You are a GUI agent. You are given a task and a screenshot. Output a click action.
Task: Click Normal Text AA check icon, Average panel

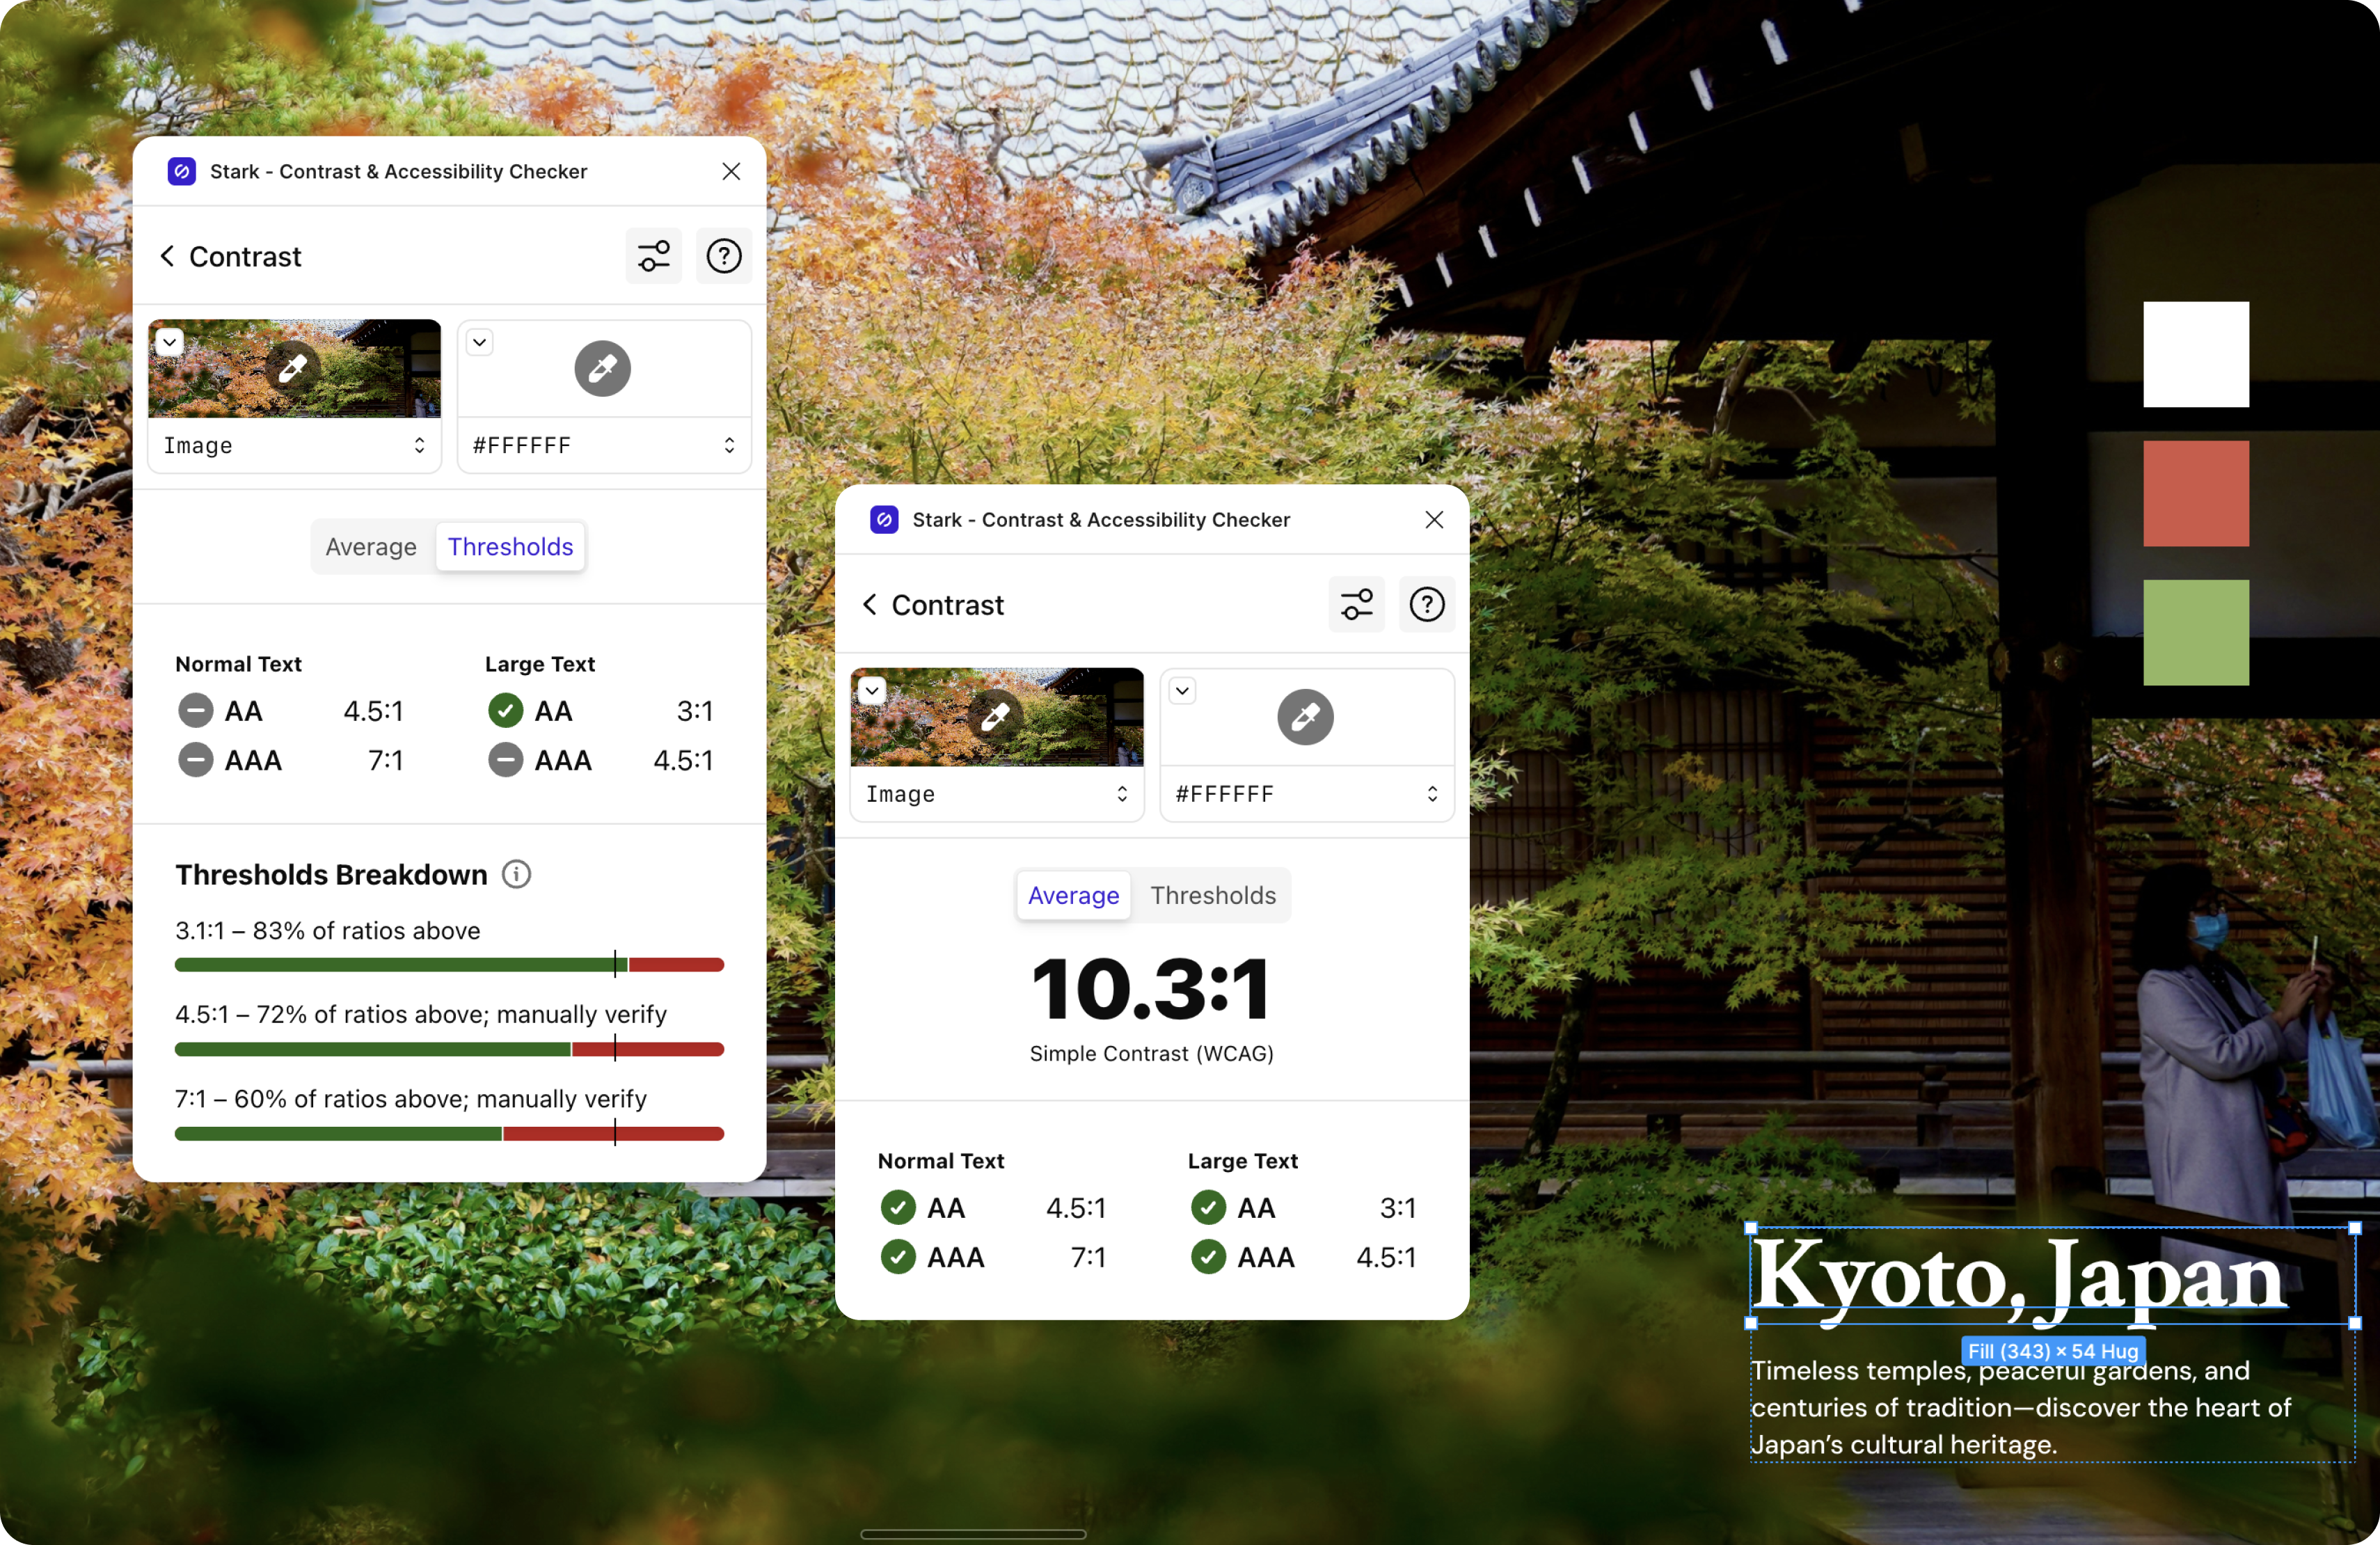[898, 1208]
